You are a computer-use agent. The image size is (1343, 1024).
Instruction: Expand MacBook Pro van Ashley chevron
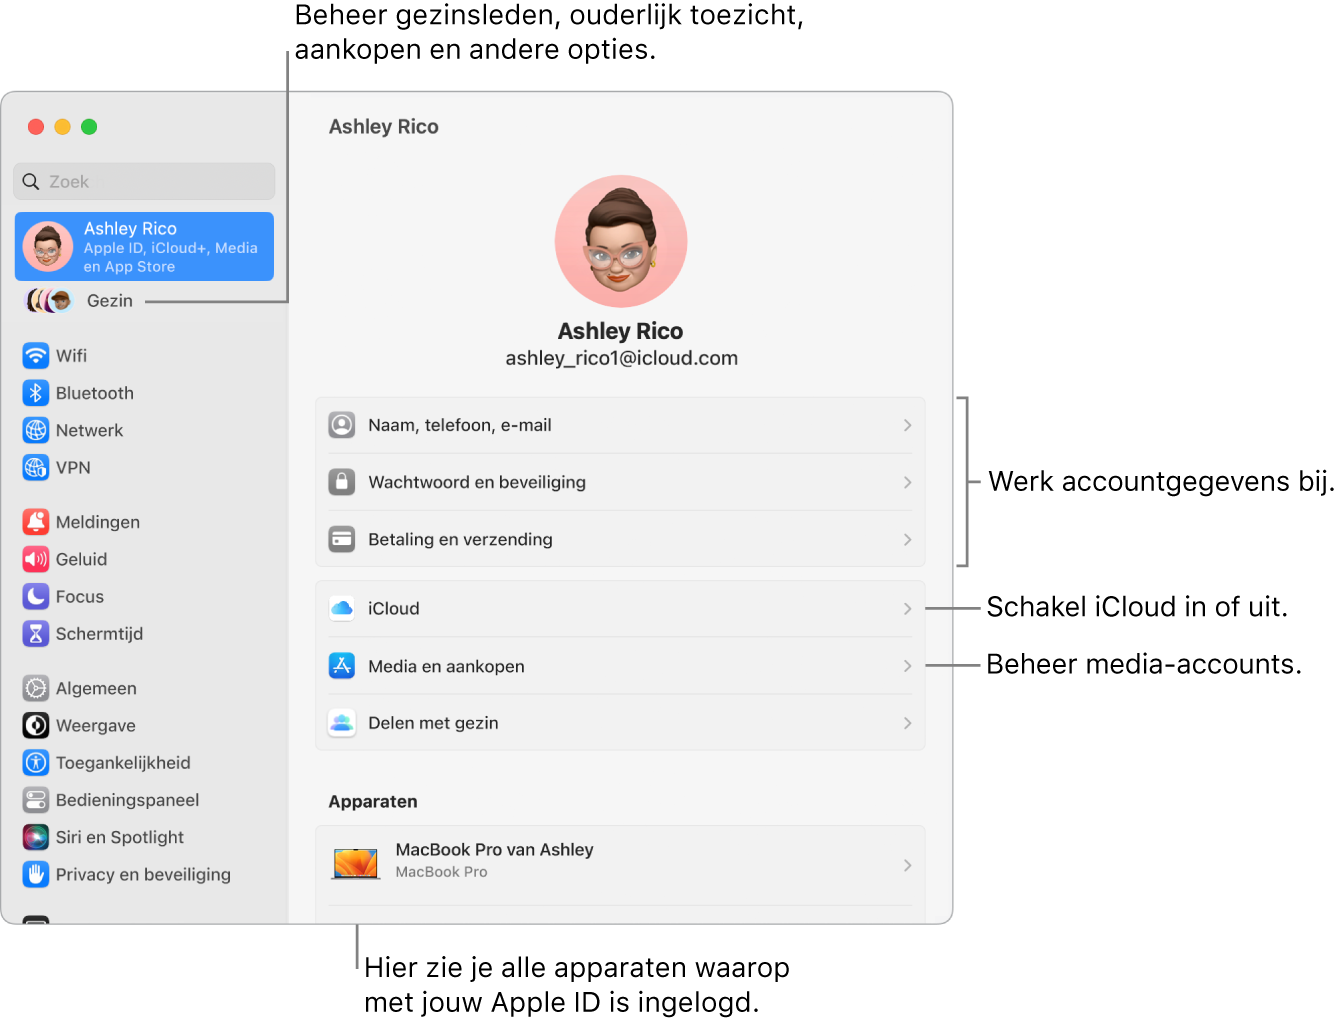(x=907, y=865)
